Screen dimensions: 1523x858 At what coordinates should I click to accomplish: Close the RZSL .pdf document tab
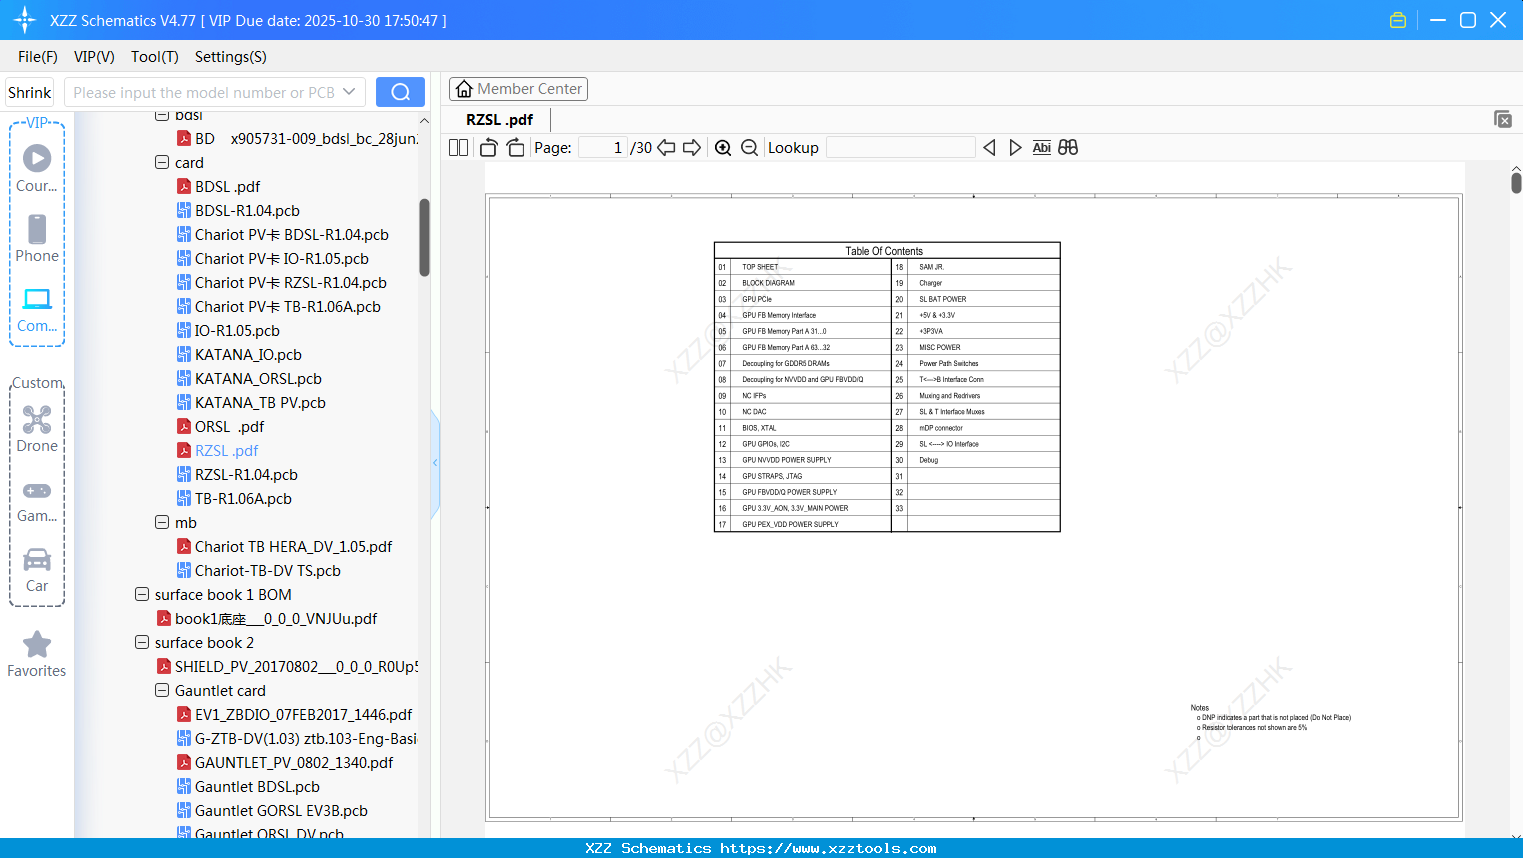(x=1503, y=119)
